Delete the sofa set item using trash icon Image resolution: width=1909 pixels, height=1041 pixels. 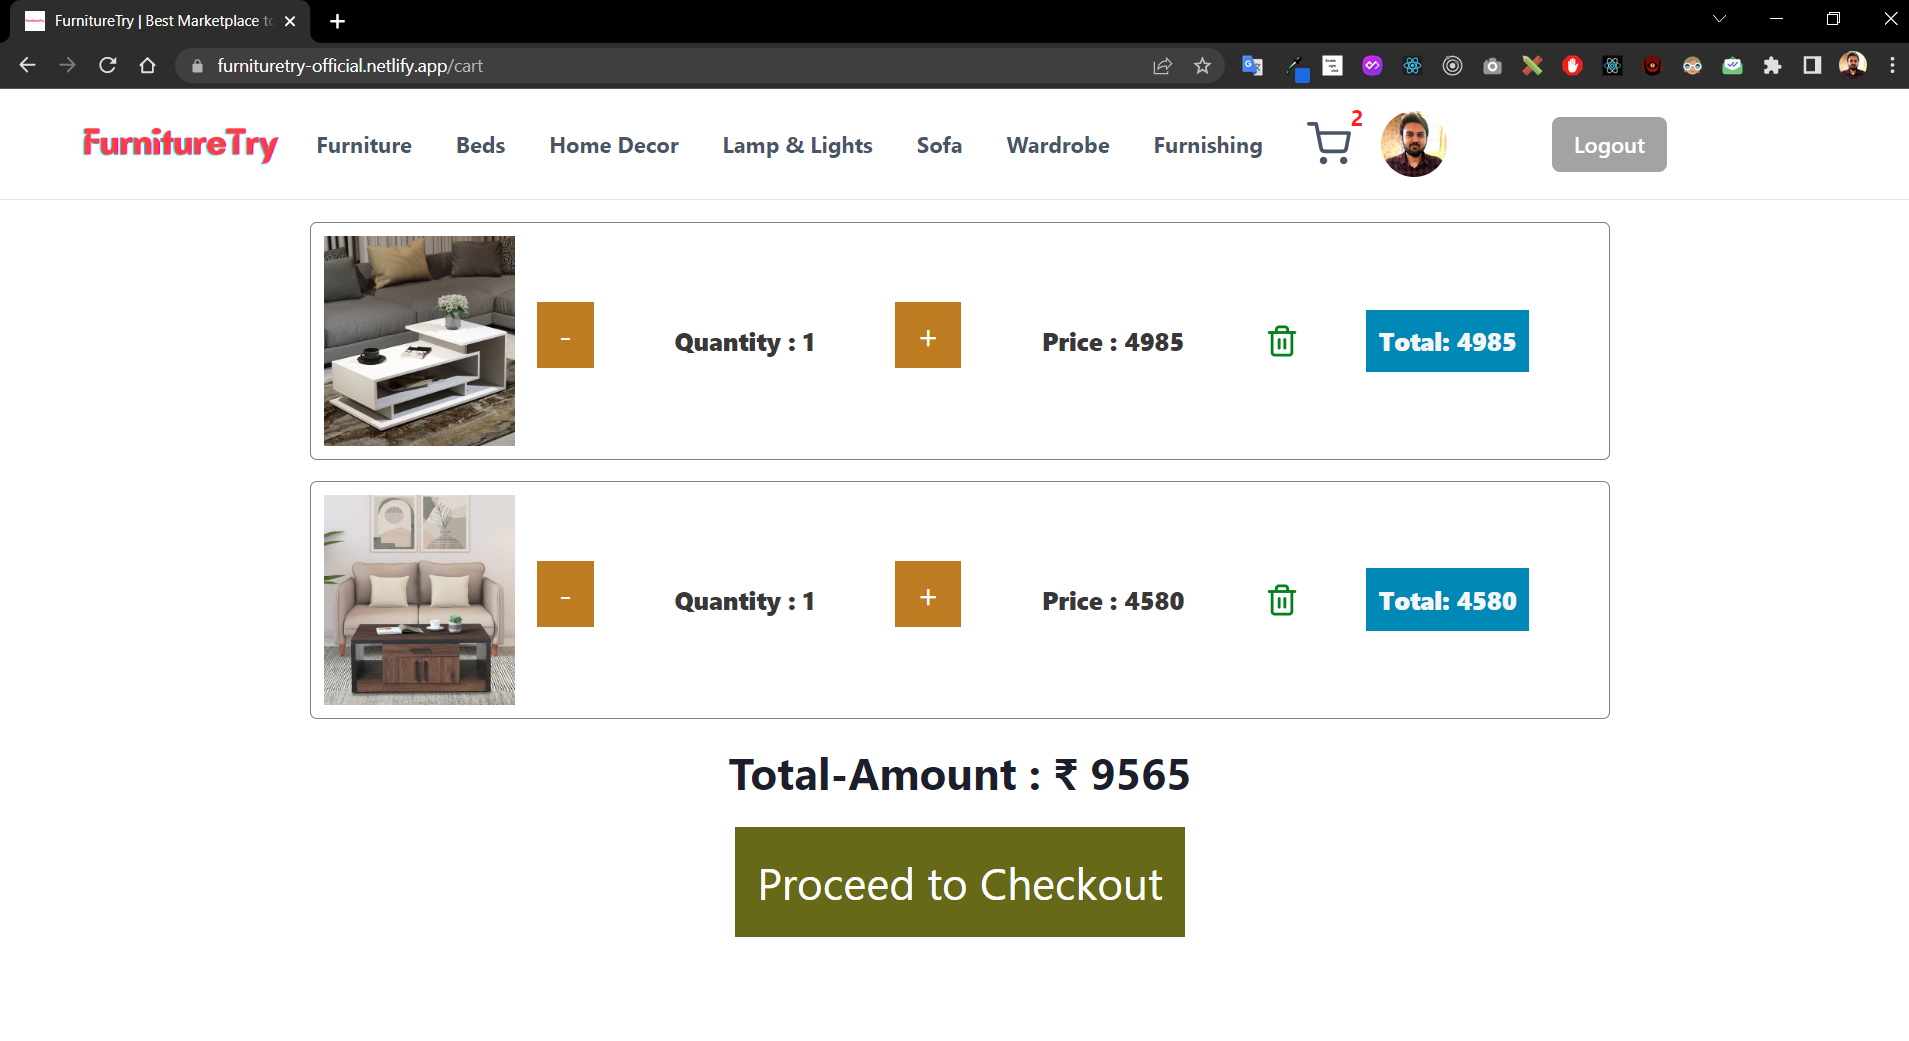(1281, 600)
